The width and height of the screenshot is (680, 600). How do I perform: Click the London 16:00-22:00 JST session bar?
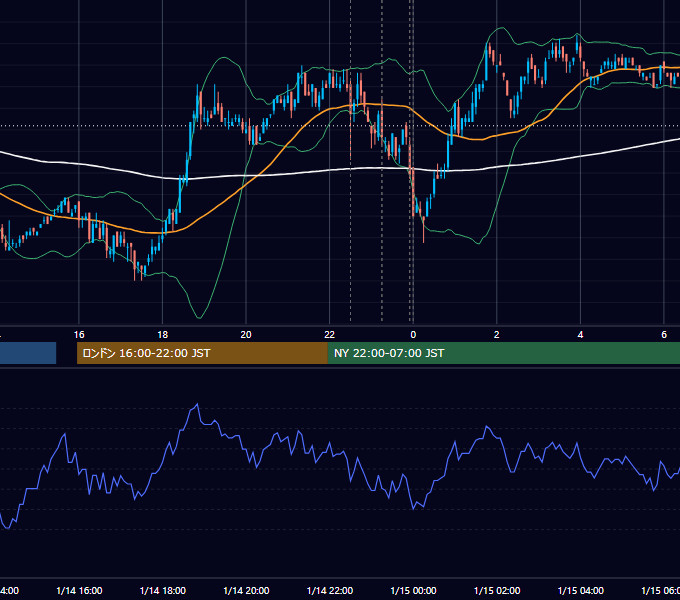tap(202, 353)
